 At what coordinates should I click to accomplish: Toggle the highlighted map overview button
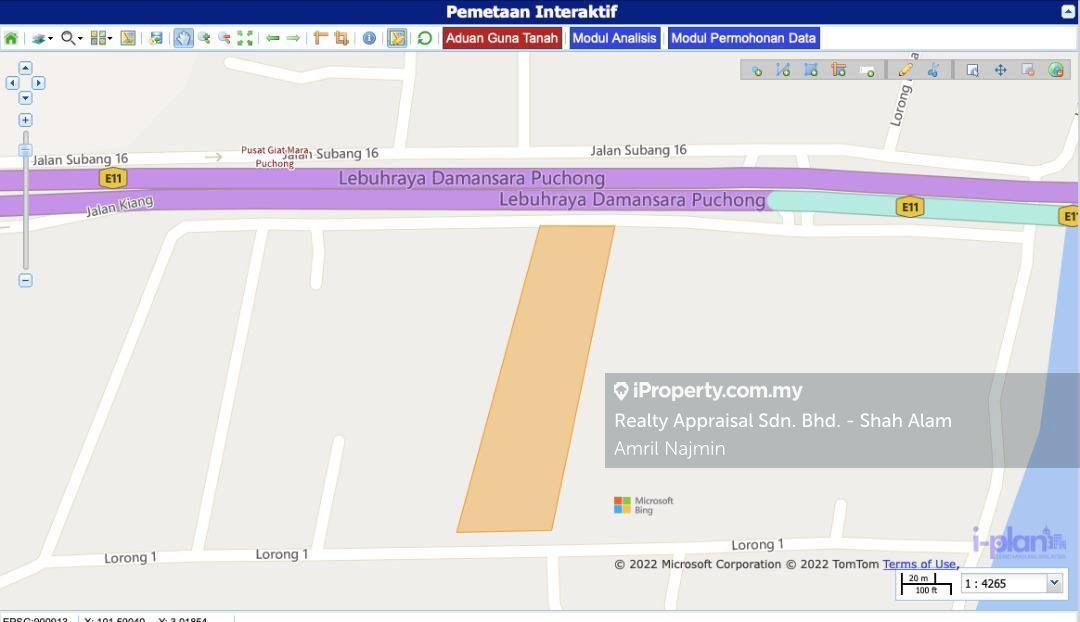pyautogui.click(x=397, y=38)
